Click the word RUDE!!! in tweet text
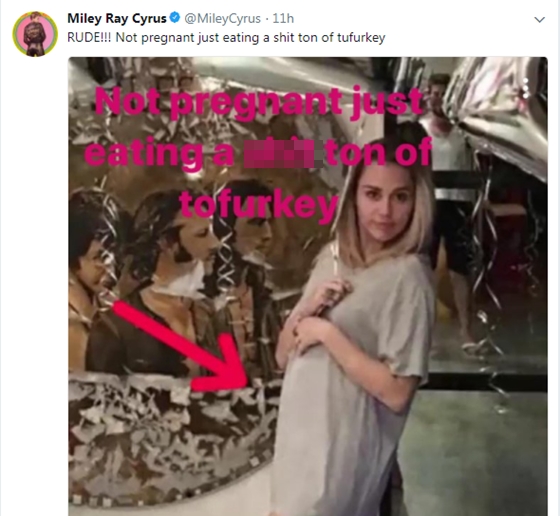 [x=89, y=37]
